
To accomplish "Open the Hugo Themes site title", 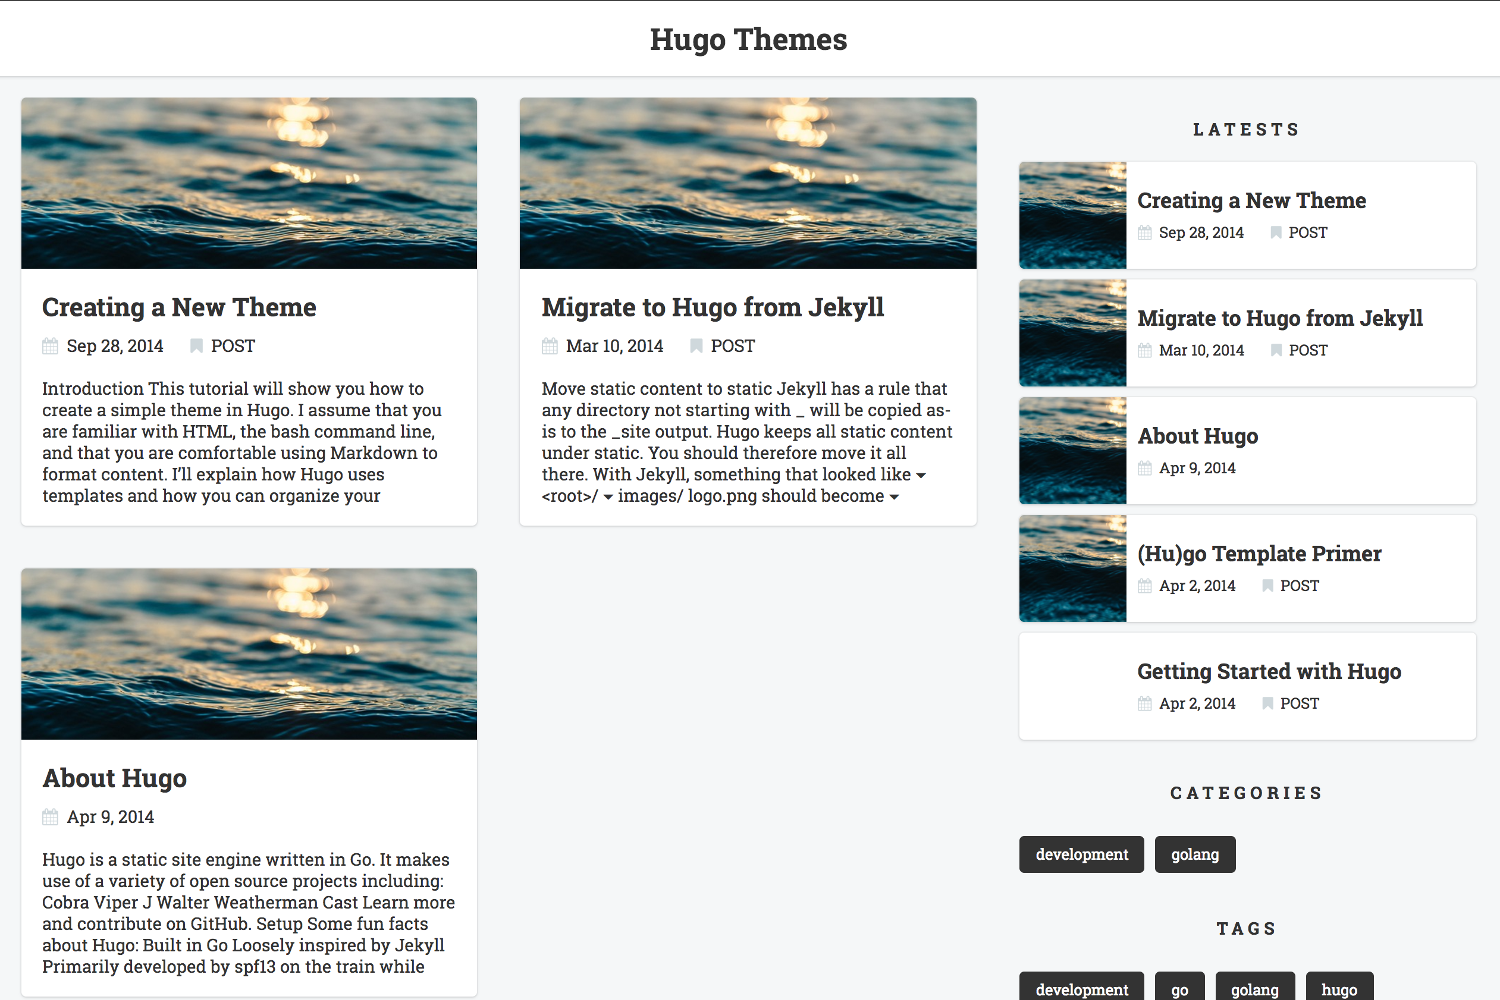I will pyautogui.click(x=749, y=39).
